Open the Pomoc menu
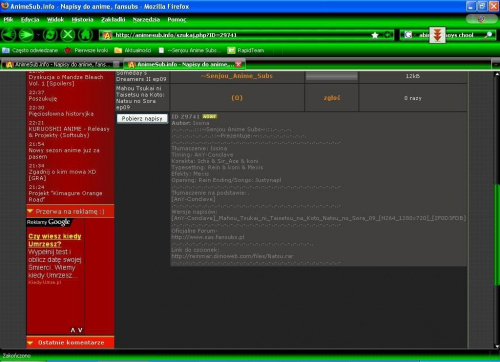Screen dimensions: 500x362 [x=177, y=19]
